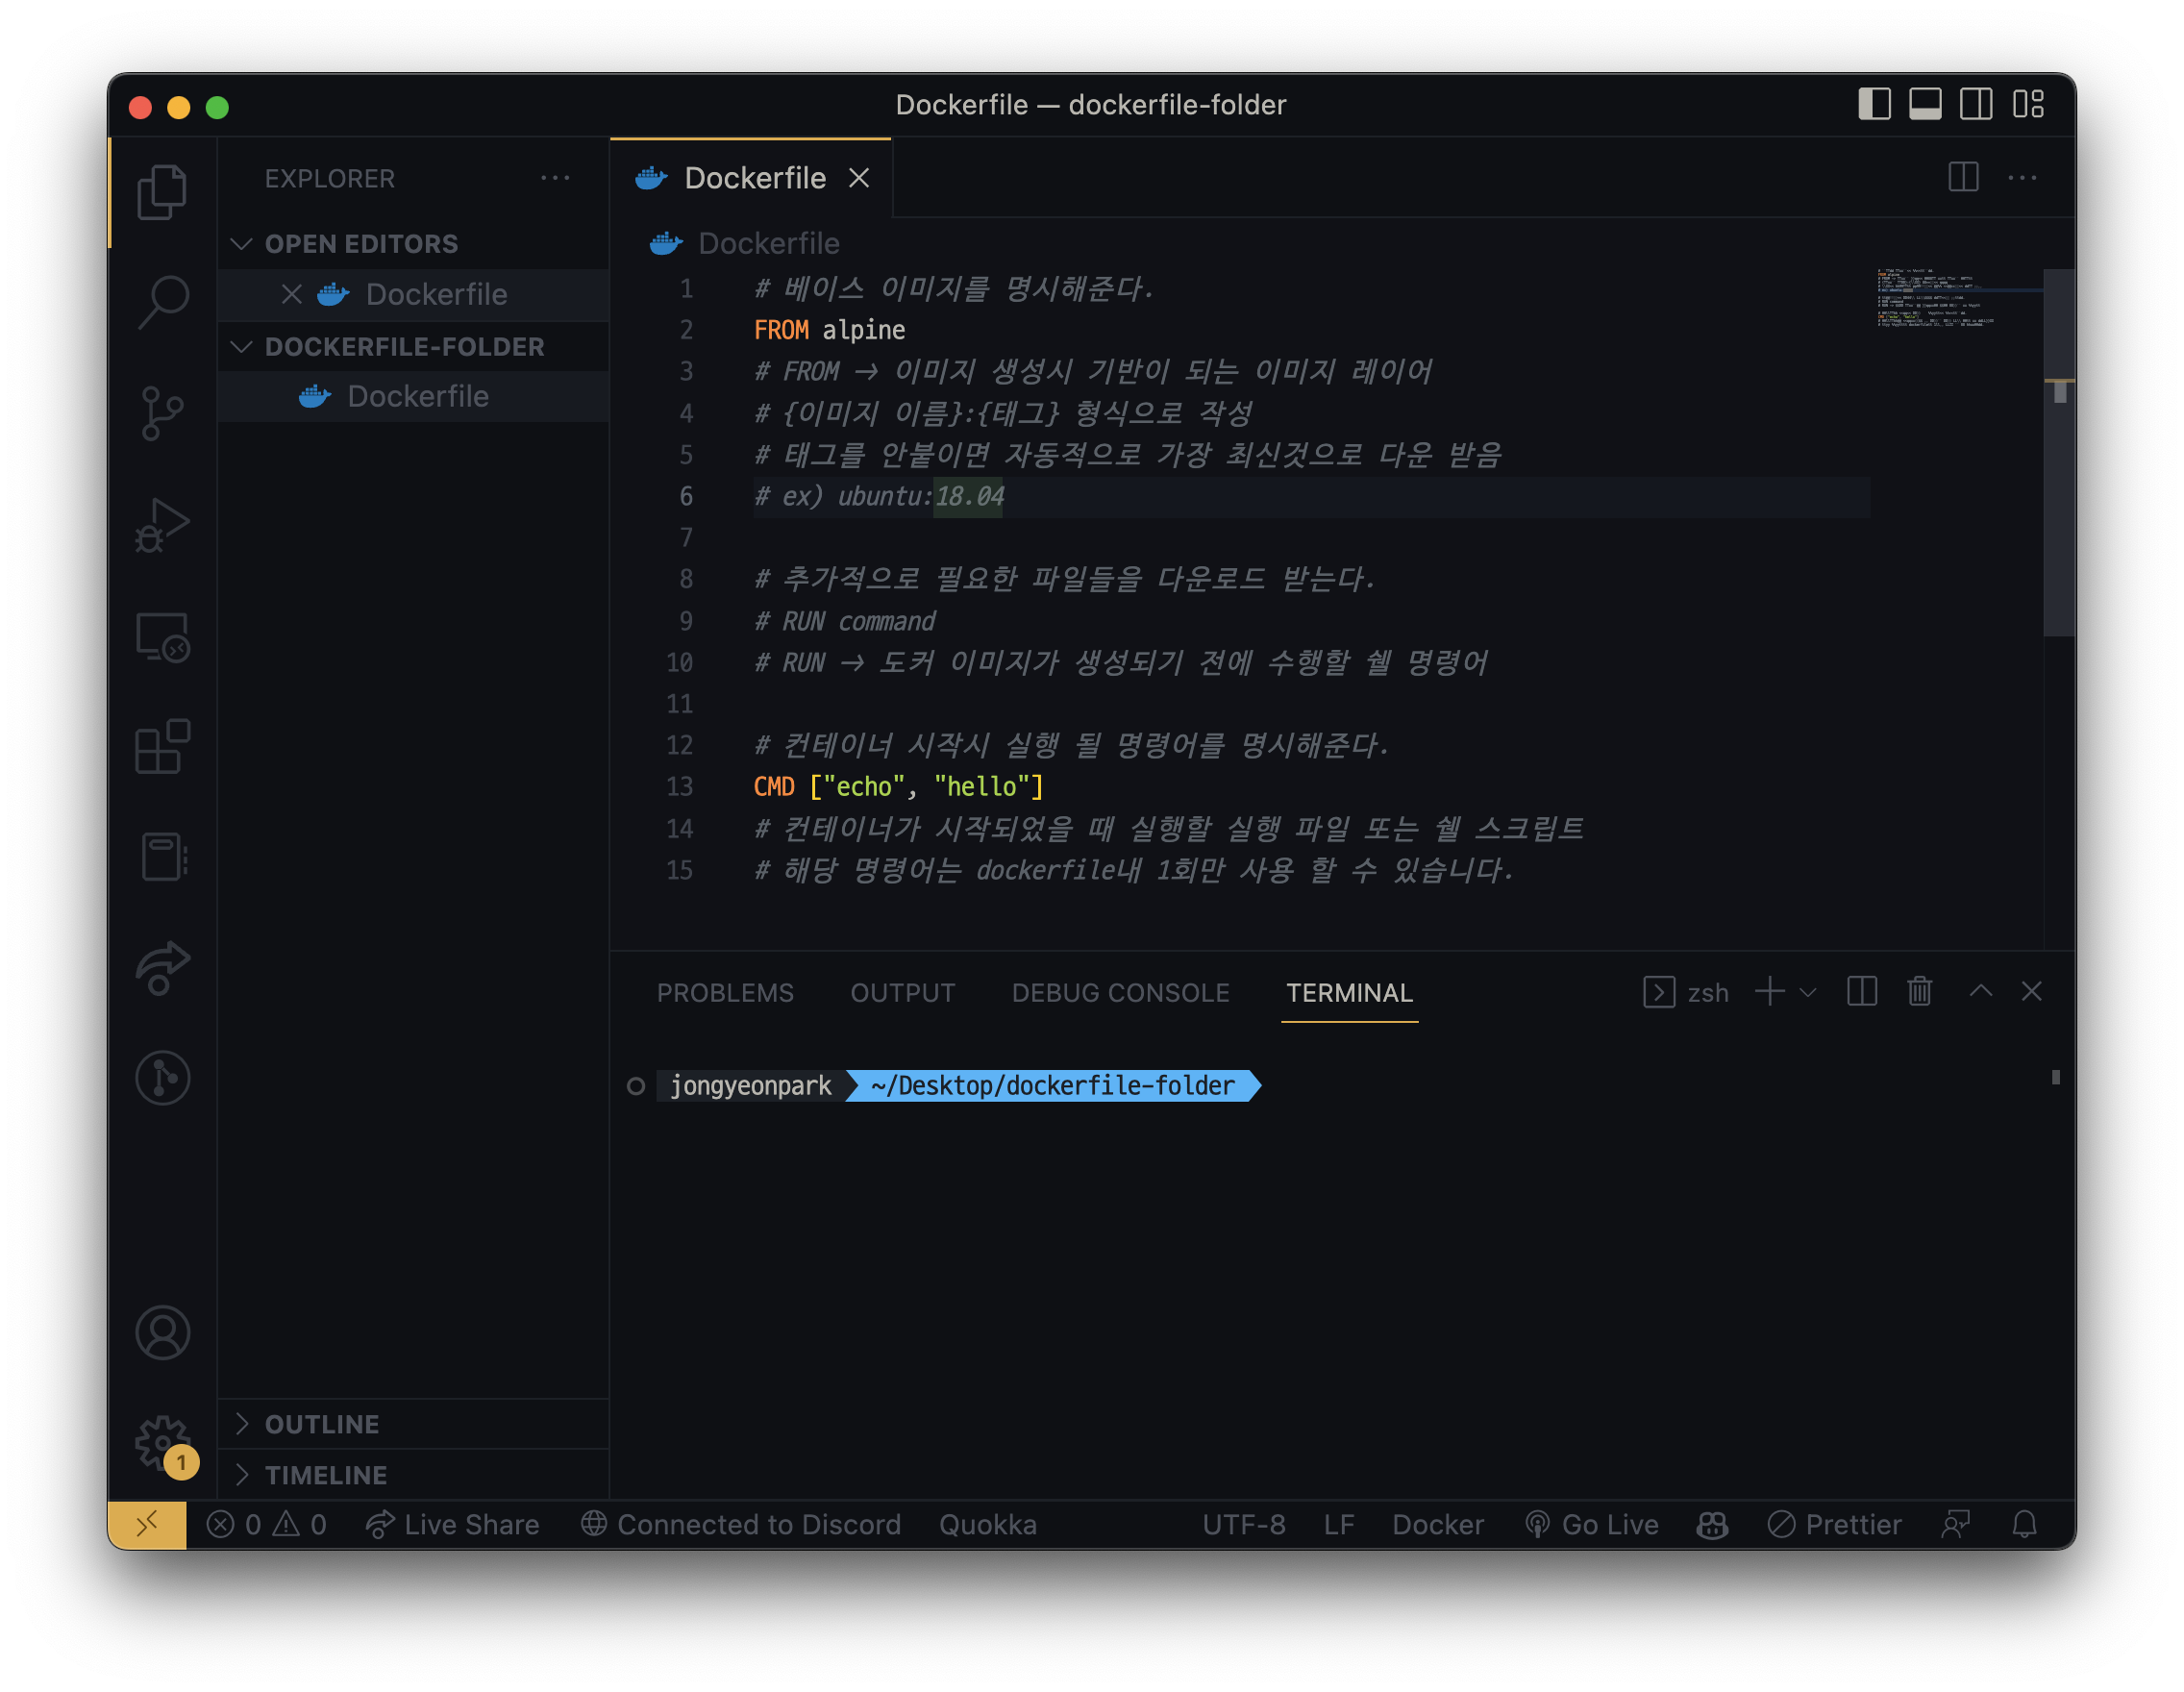Click the Accounts icon in activity bar
This screenshot has width=2184, height=1692.
163,1332
